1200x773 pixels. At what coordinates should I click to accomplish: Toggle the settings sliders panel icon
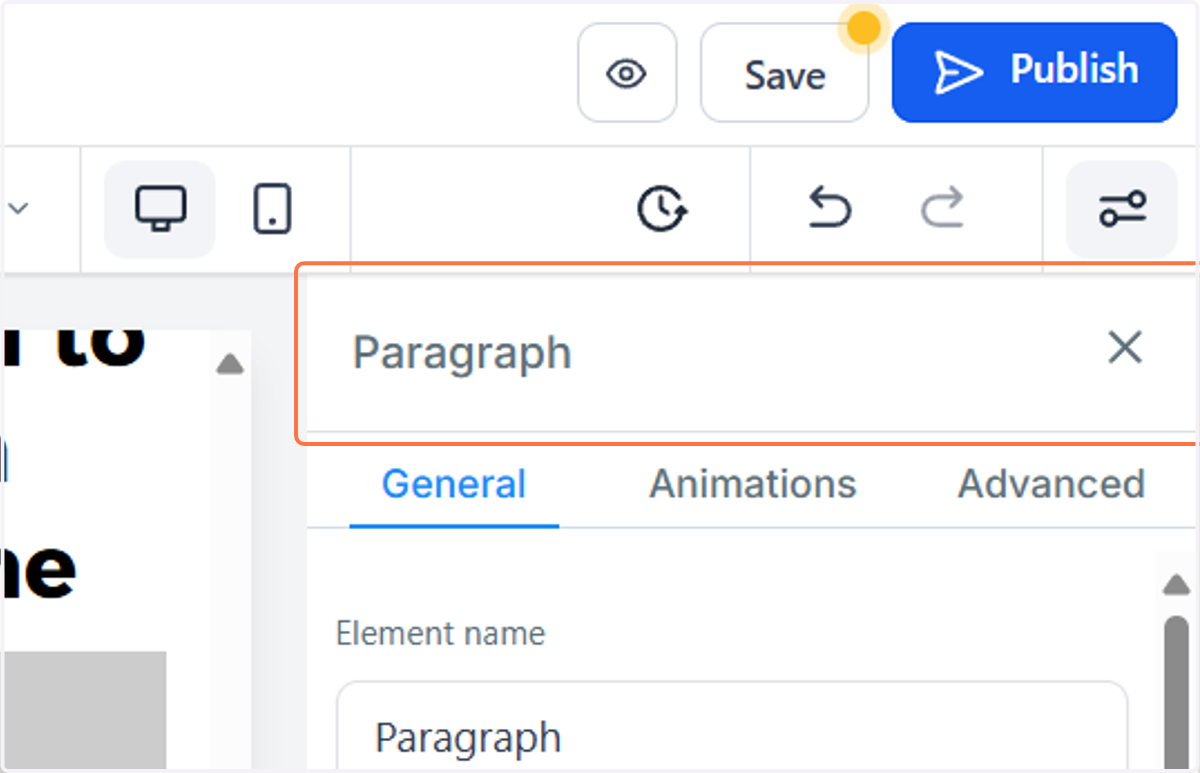(x=1122, y=209)
